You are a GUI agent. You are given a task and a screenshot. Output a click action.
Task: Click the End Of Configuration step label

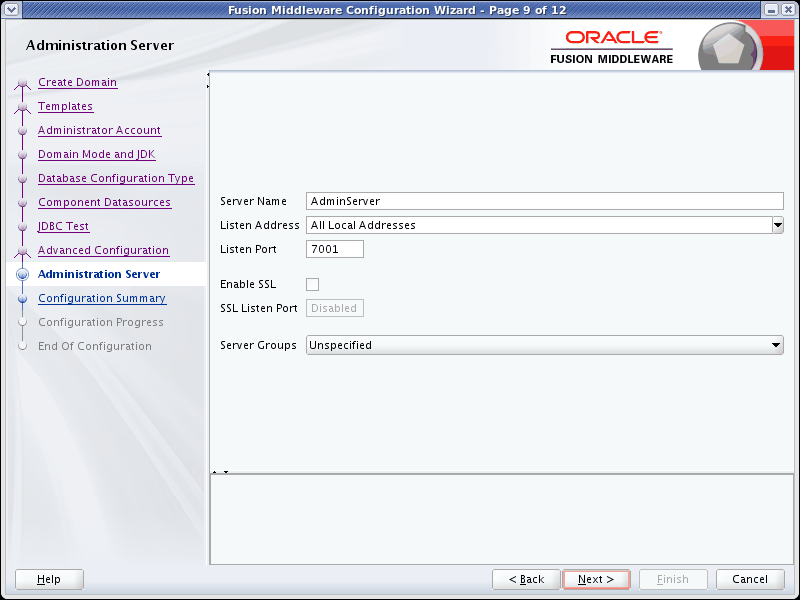[95, 346]
